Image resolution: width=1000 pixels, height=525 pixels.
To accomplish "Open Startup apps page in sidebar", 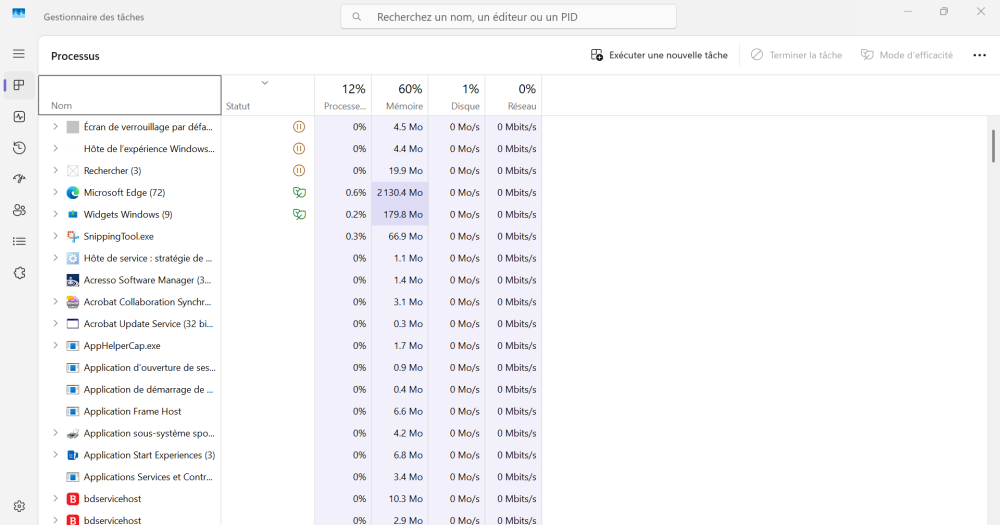I will 19,179.
